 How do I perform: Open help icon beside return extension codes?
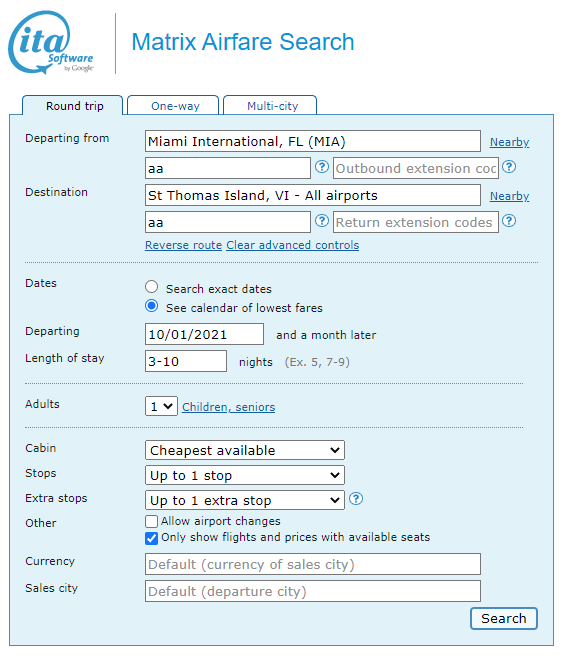(509, 221)
